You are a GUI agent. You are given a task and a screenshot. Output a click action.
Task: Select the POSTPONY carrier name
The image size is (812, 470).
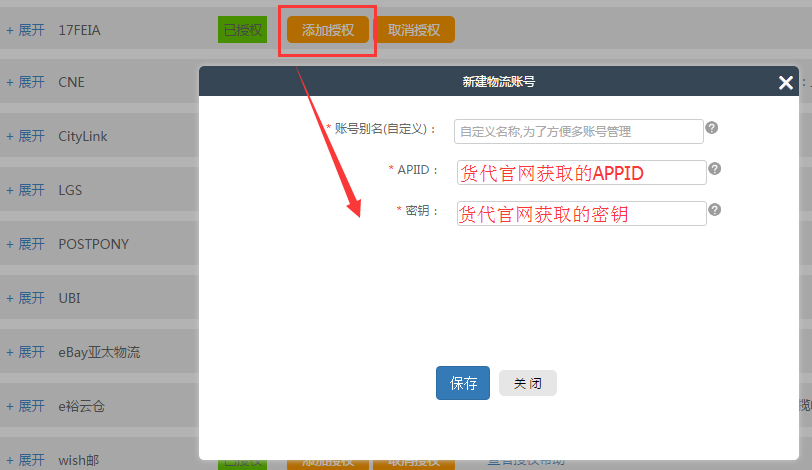(x=93, y=244)
